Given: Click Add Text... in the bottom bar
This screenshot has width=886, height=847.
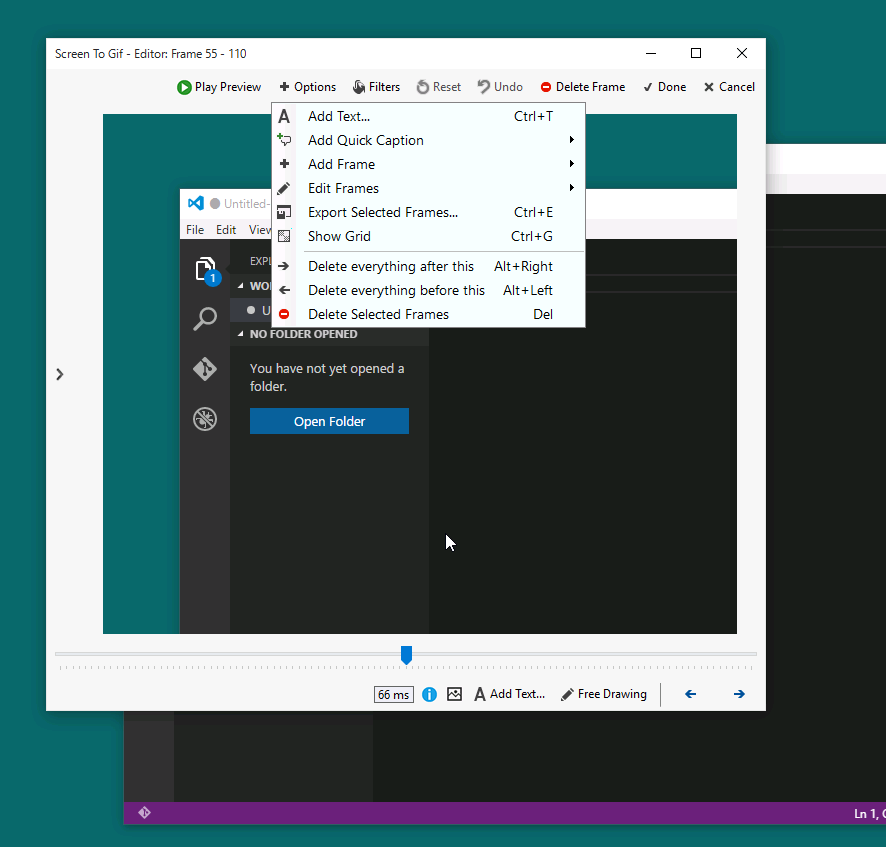Looking at the screenshot, I should click(510, 694).
